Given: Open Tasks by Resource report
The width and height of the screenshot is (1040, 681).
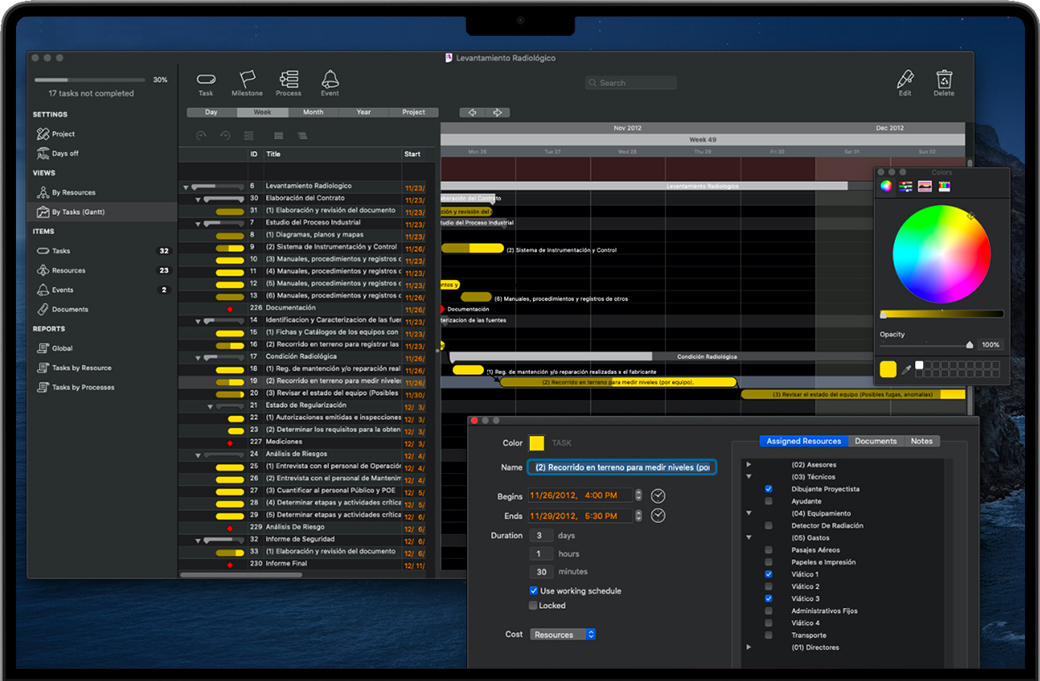Looking at the screenshot, I should pos(81,368).
